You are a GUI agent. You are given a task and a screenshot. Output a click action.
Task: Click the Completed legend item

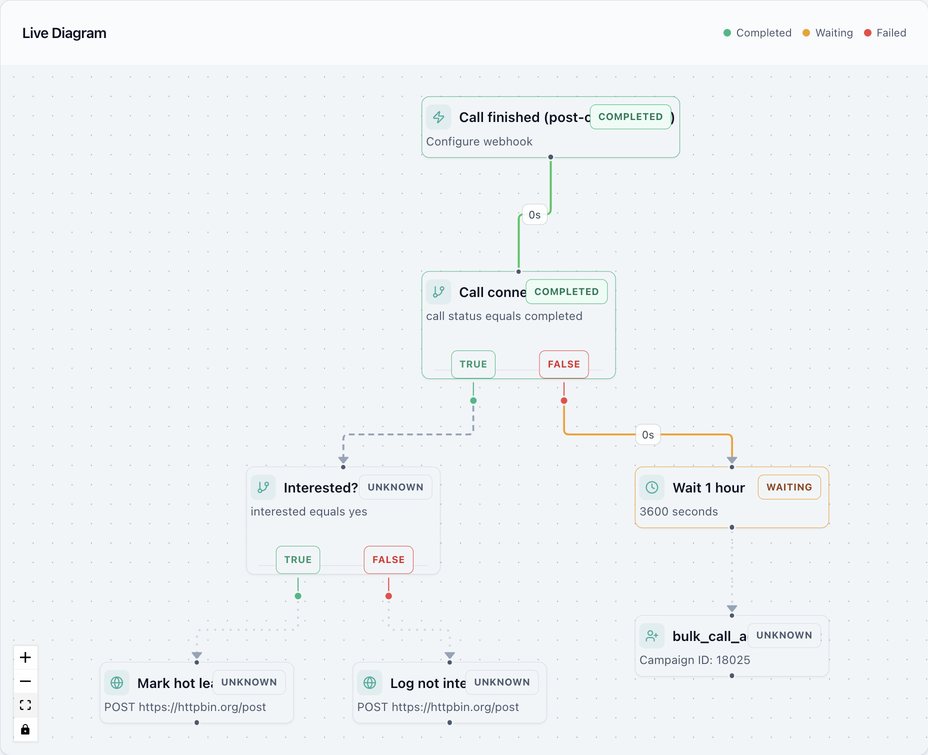pyautogui.click(x=758, y=33)
